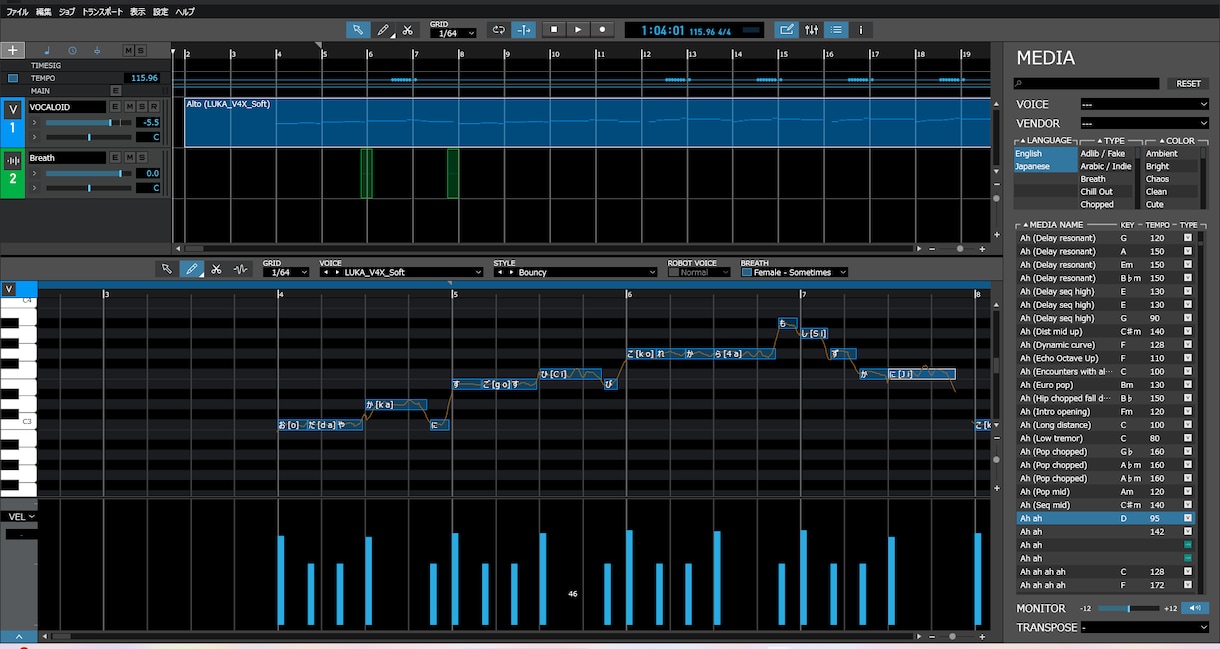Open the 設定 menu

160,12
